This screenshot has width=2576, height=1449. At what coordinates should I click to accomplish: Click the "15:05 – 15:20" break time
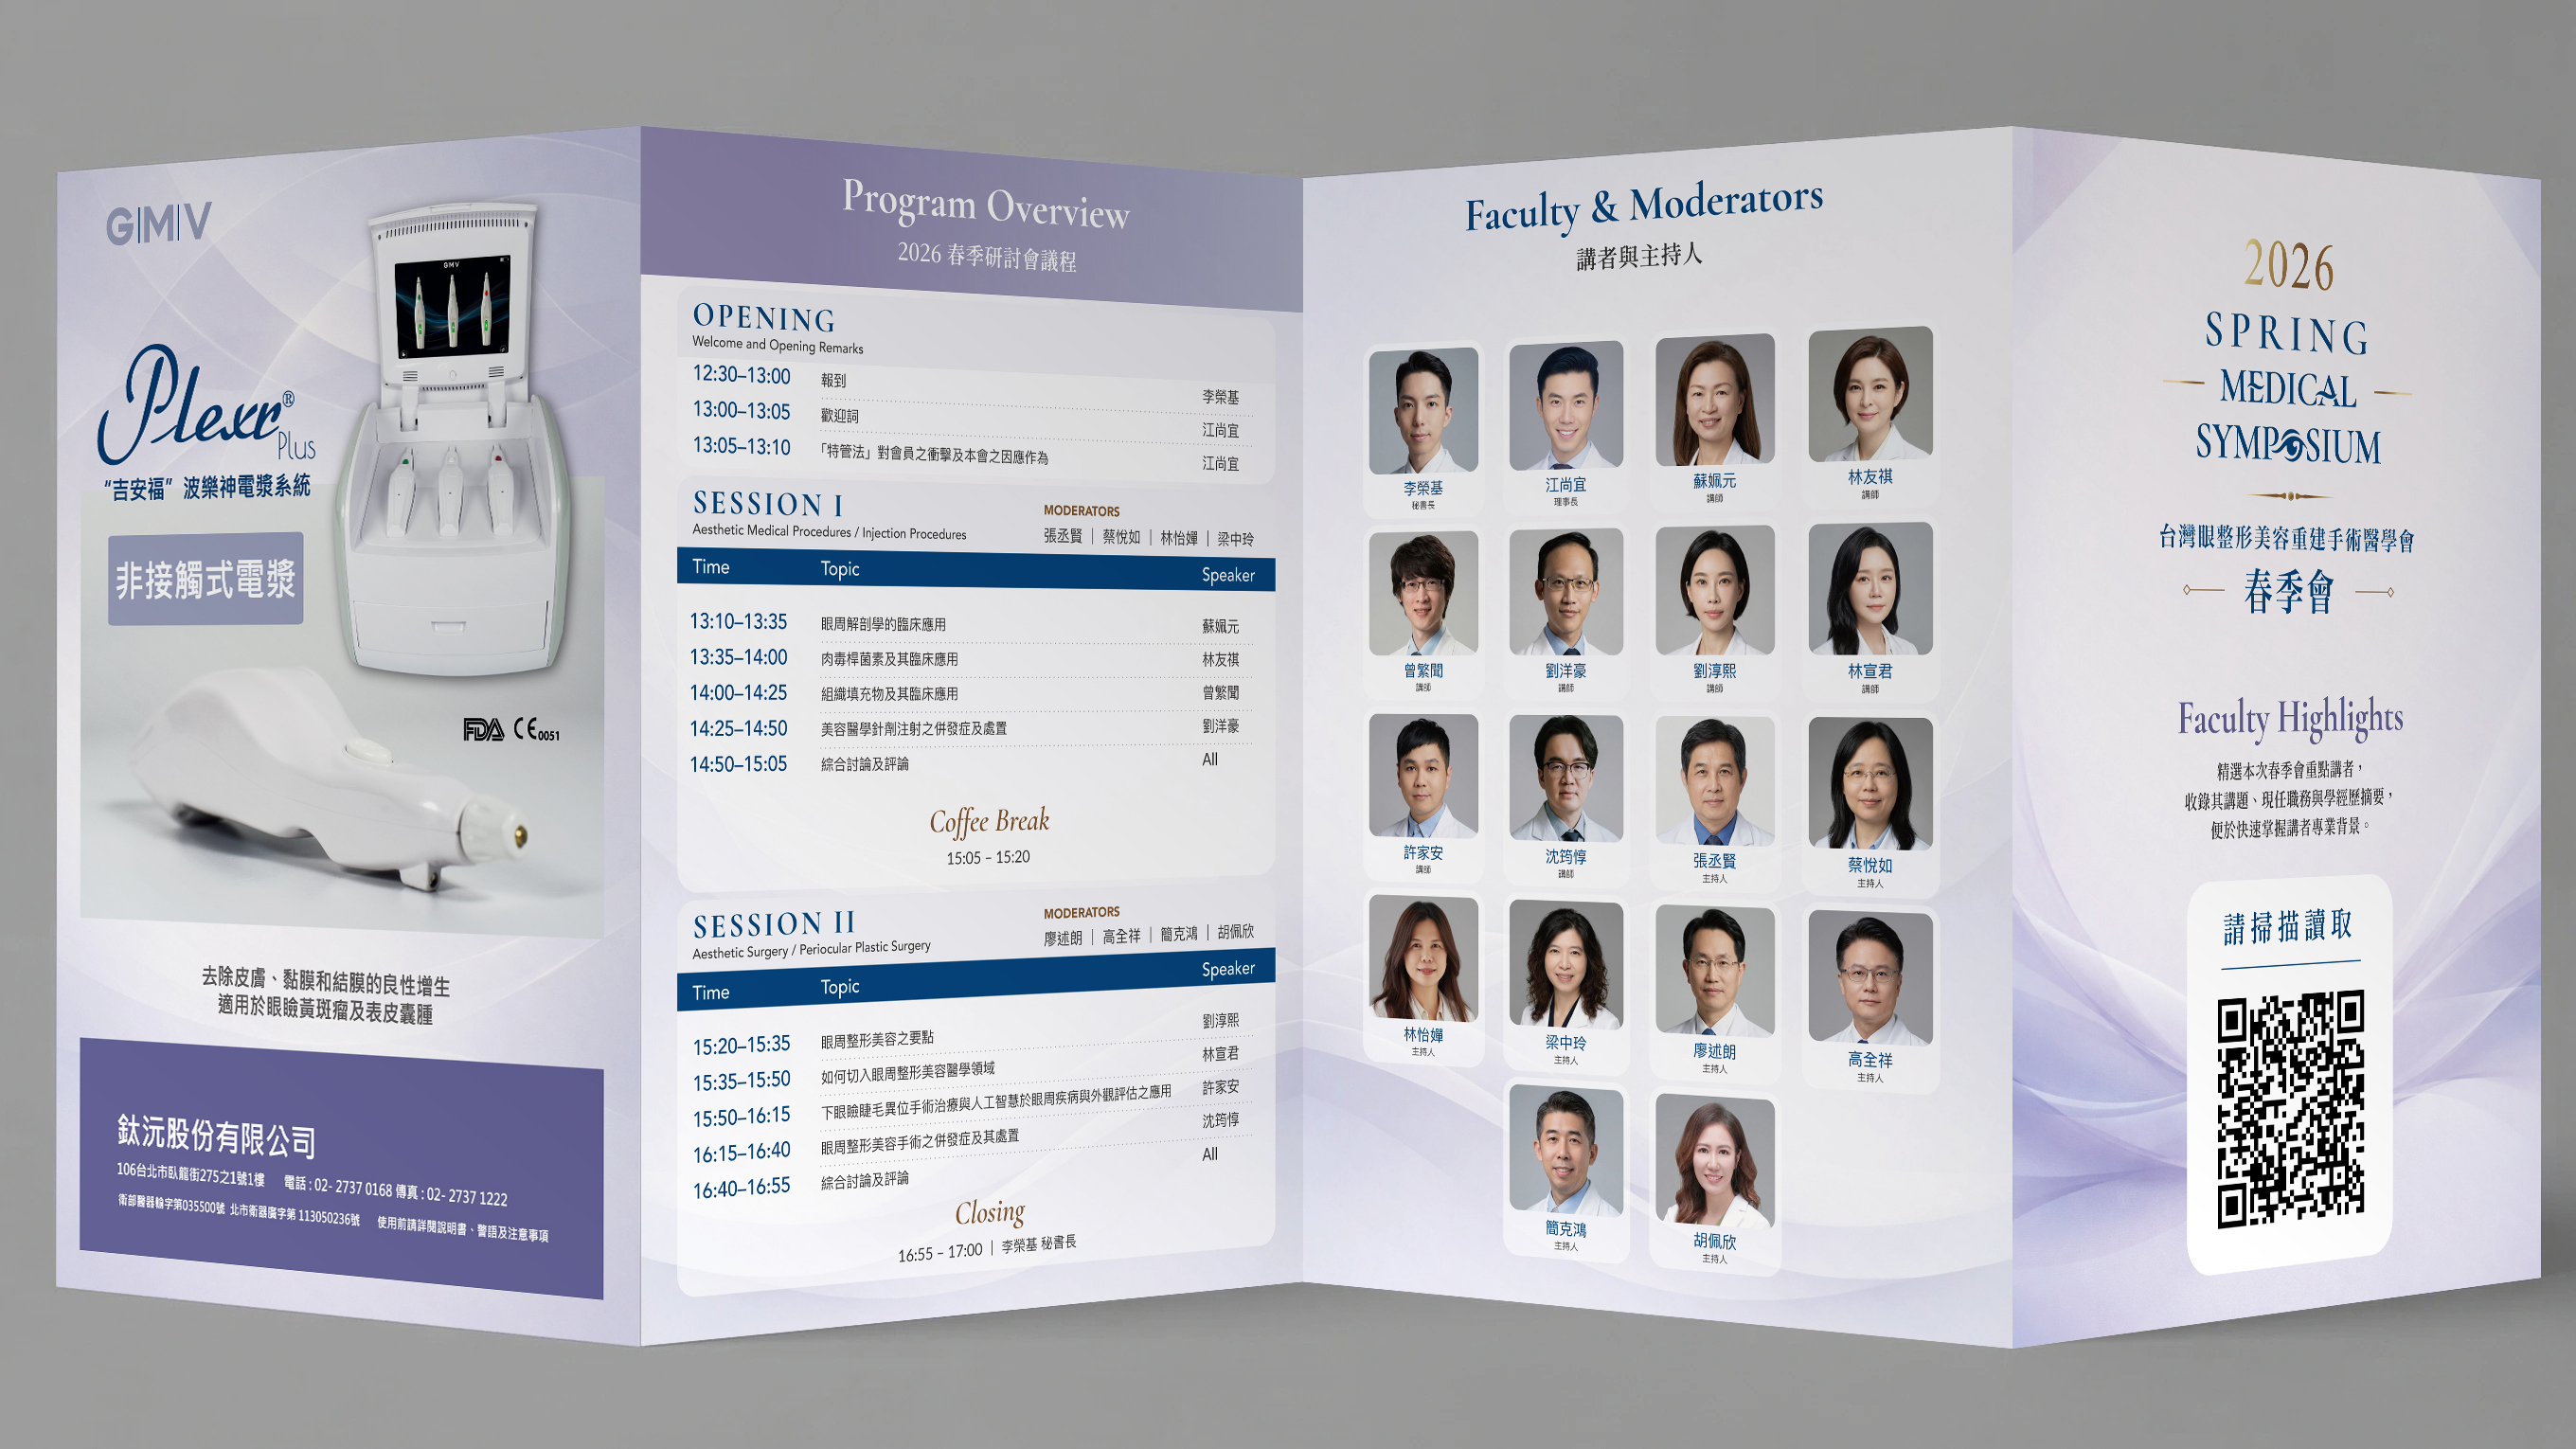[x=988, y=858]
